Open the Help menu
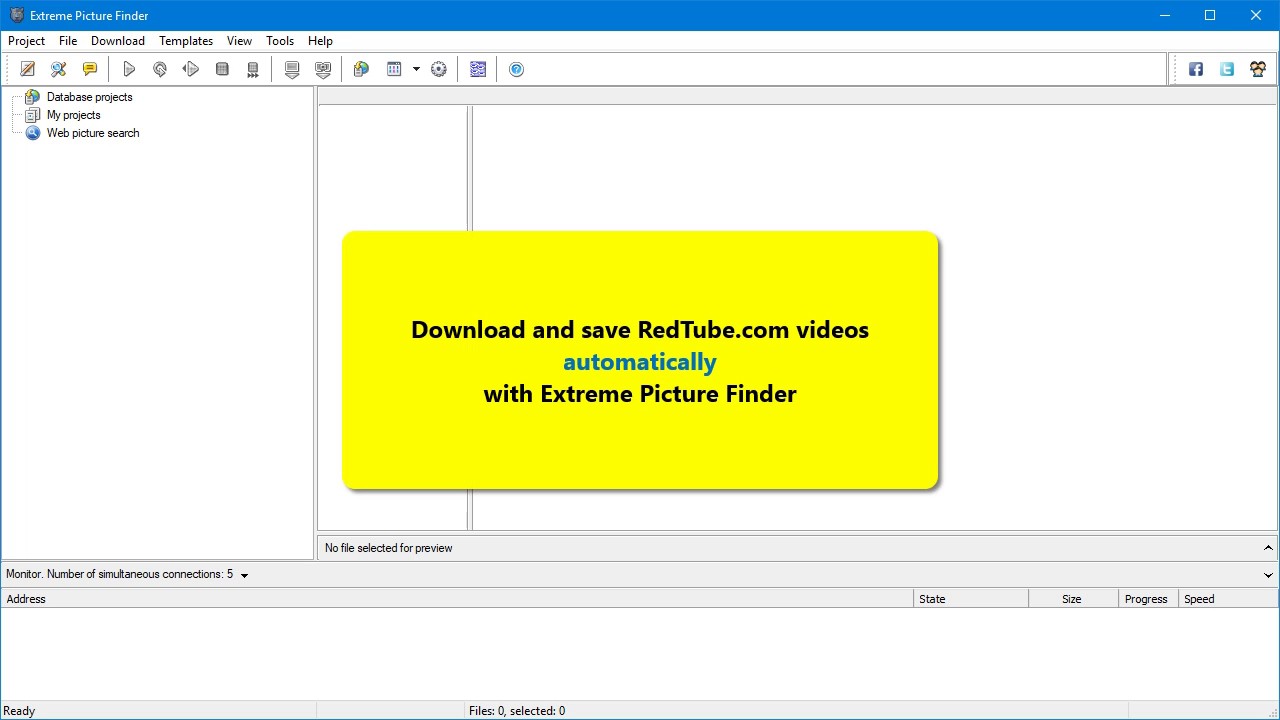 pos(320,41)
